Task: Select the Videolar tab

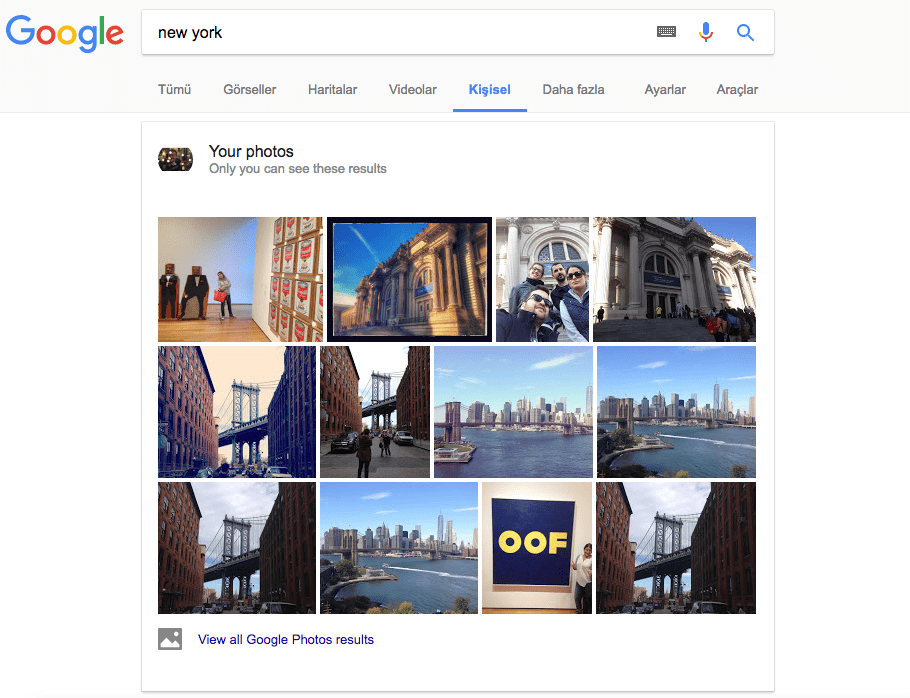Action: 412,89
